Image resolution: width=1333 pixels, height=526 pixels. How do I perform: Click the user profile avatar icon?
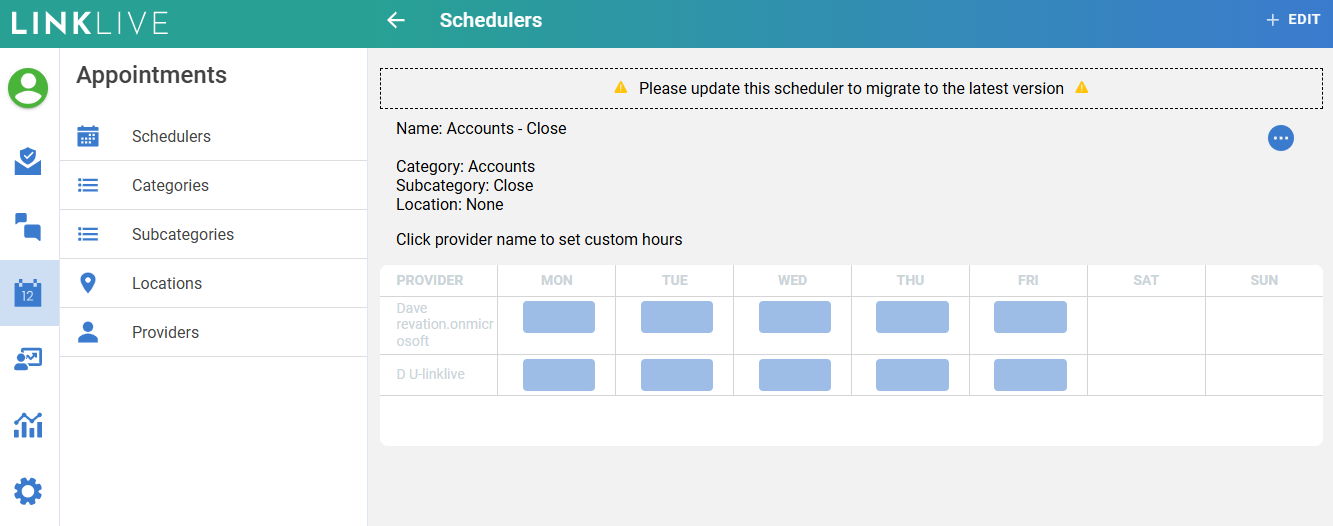tap(28, 88)
